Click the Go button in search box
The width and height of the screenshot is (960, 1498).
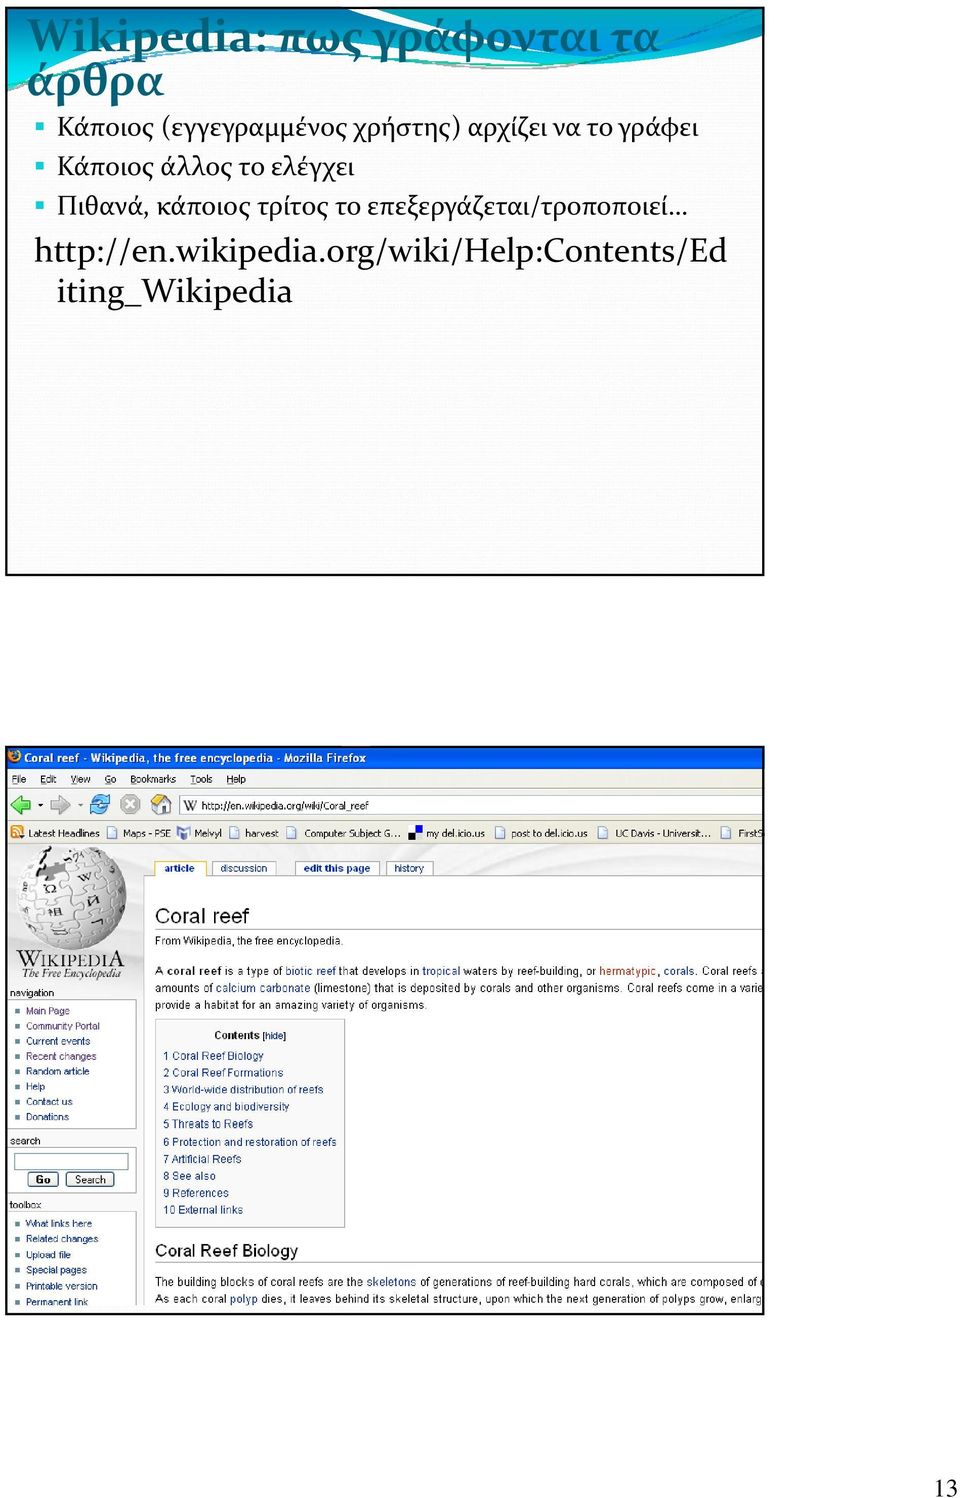(x=42, y=1180)
